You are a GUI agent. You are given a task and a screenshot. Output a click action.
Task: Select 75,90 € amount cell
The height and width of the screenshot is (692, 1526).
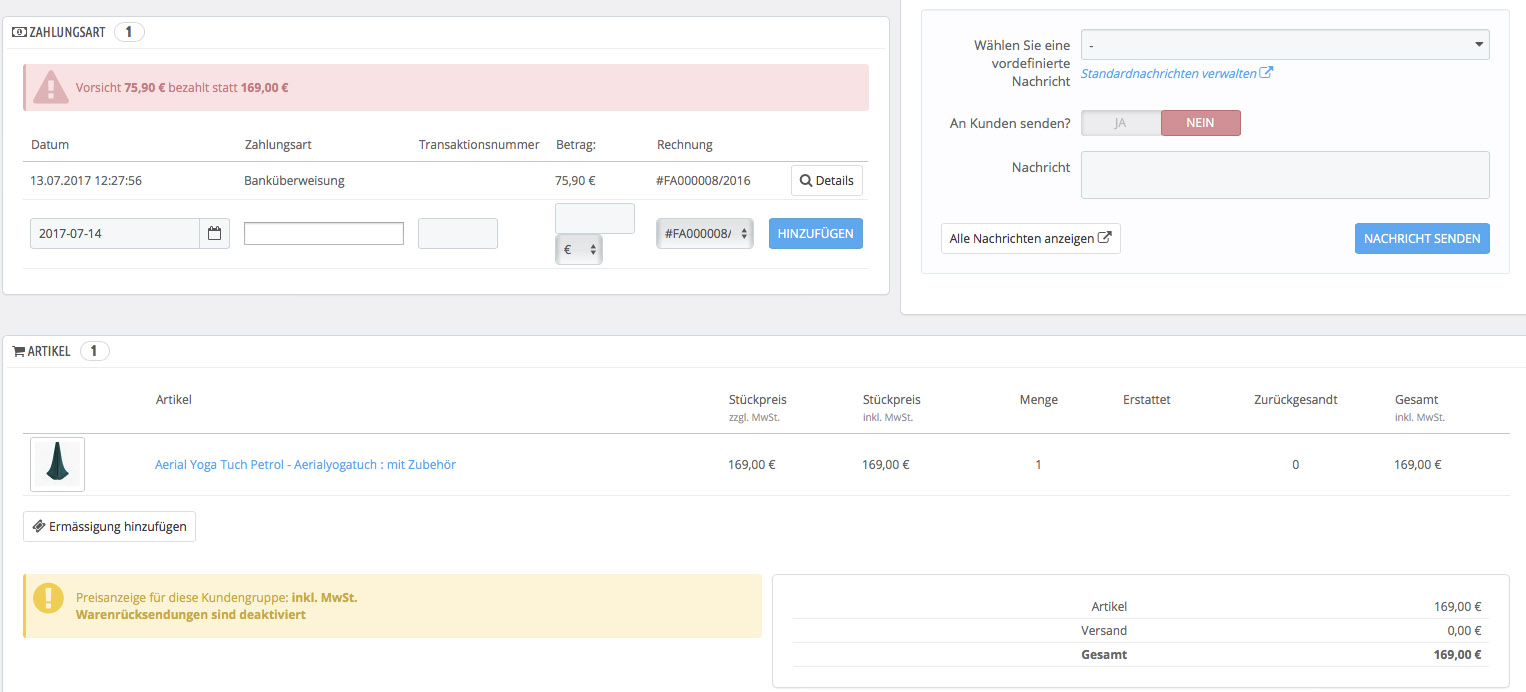tap(575, 181)
